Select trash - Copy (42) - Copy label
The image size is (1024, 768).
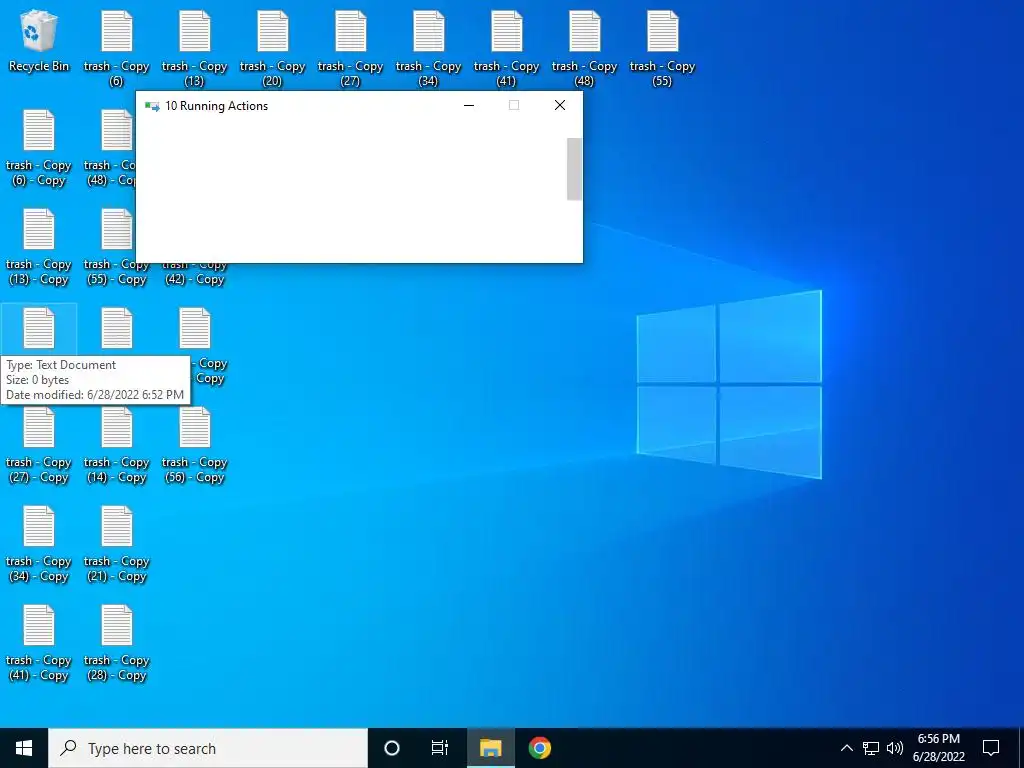(194, 273)
